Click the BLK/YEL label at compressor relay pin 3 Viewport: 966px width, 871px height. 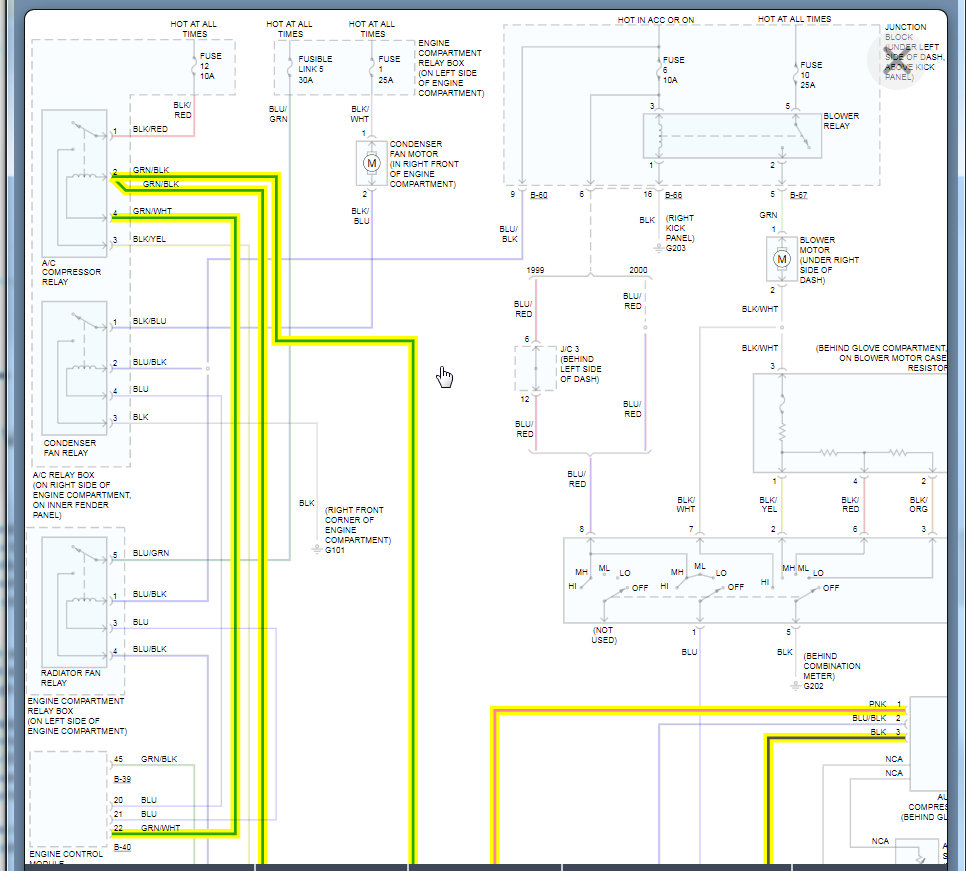pos(149,239)
